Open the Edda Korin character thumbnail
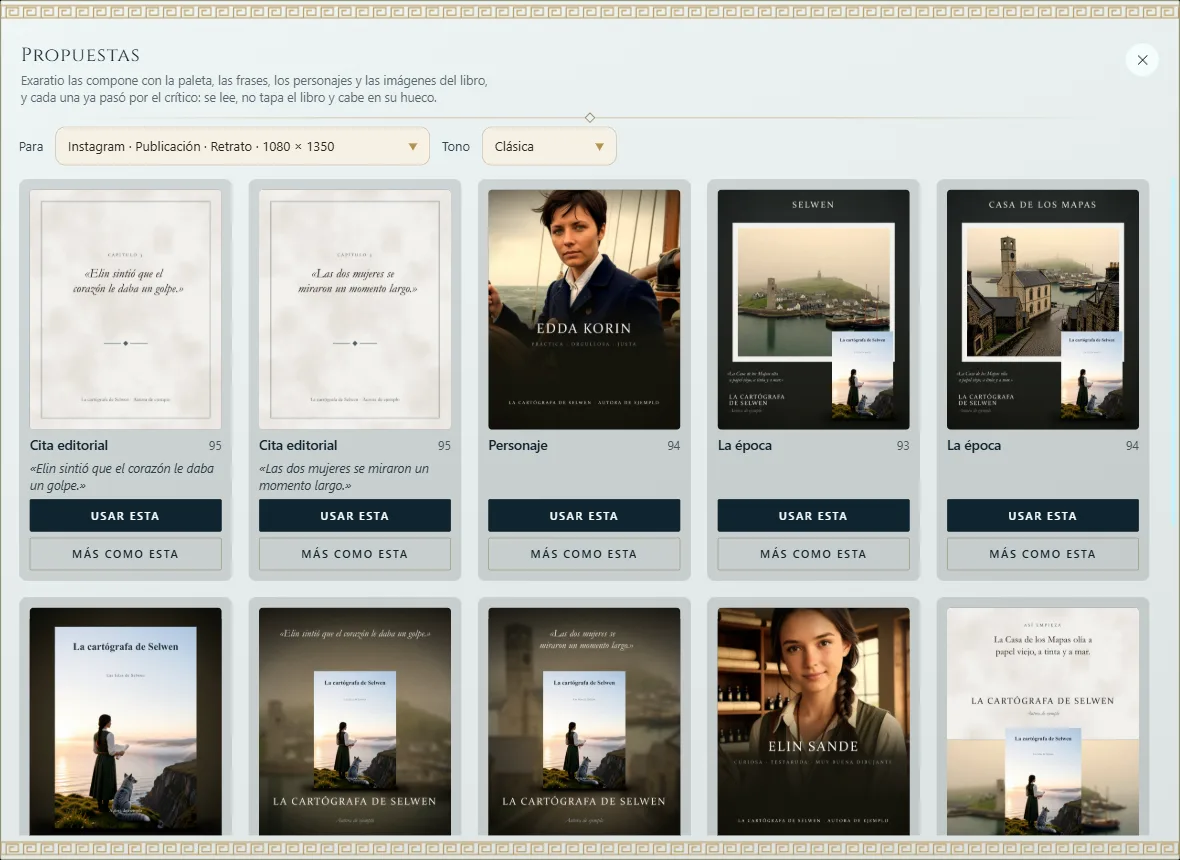This screenshot has width=1180, height=860. coord(584,309)
